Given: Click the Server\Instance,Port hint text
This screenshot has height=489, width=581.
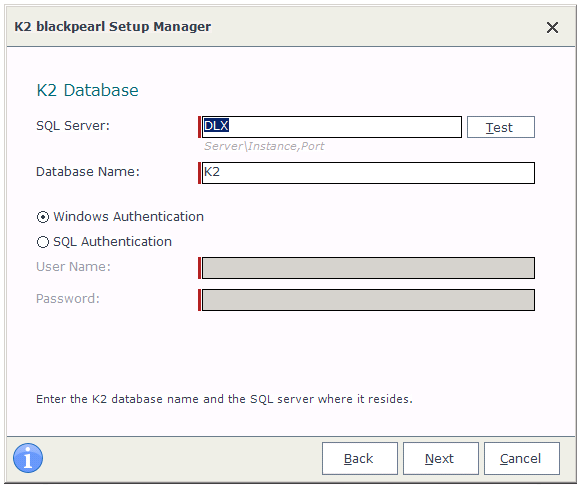Looking at the screenshot, I should (x=264, y=146).
